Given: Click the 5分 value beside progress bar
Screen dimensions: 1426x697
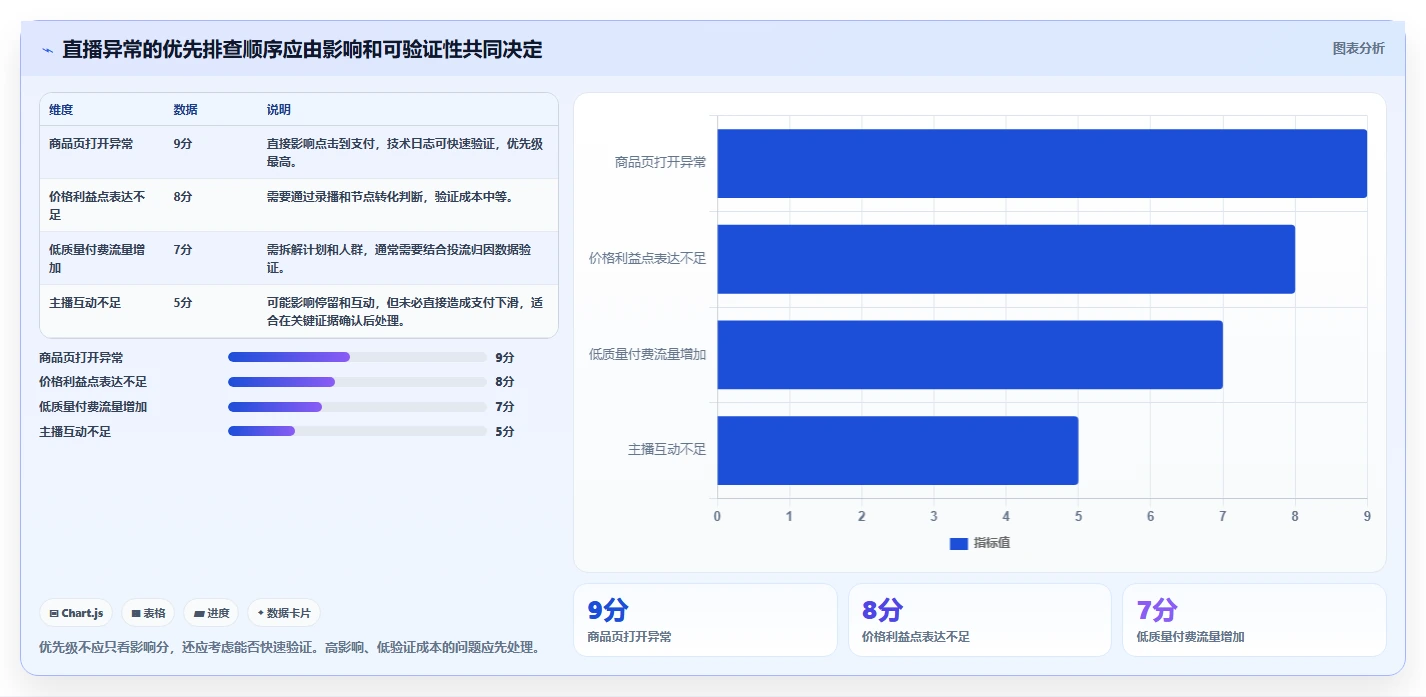Looking at the screenshot, I should coord(505,432).
